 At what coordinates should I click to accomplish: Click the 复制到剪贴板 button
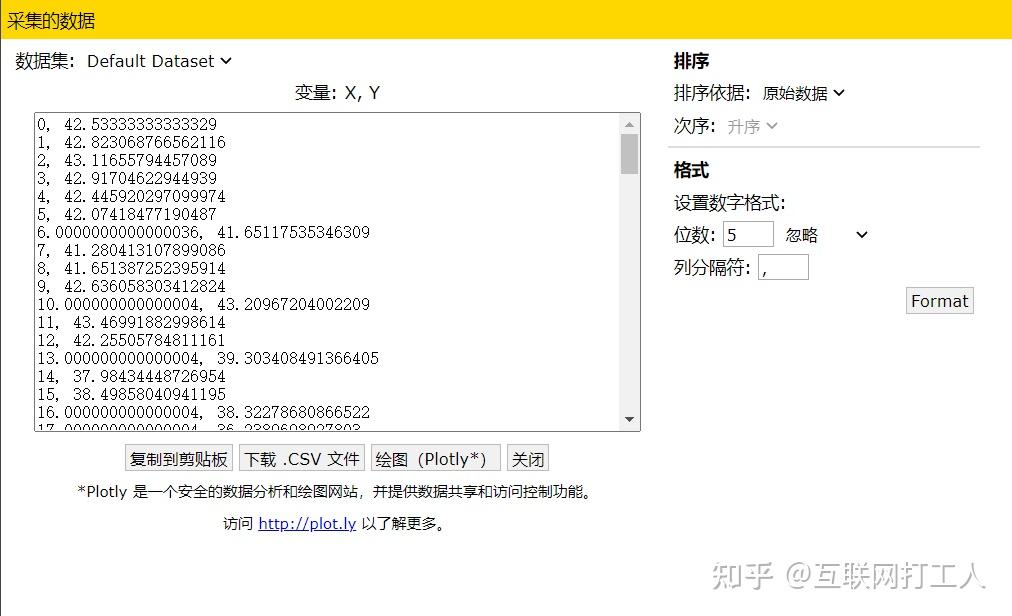(178, 457)
